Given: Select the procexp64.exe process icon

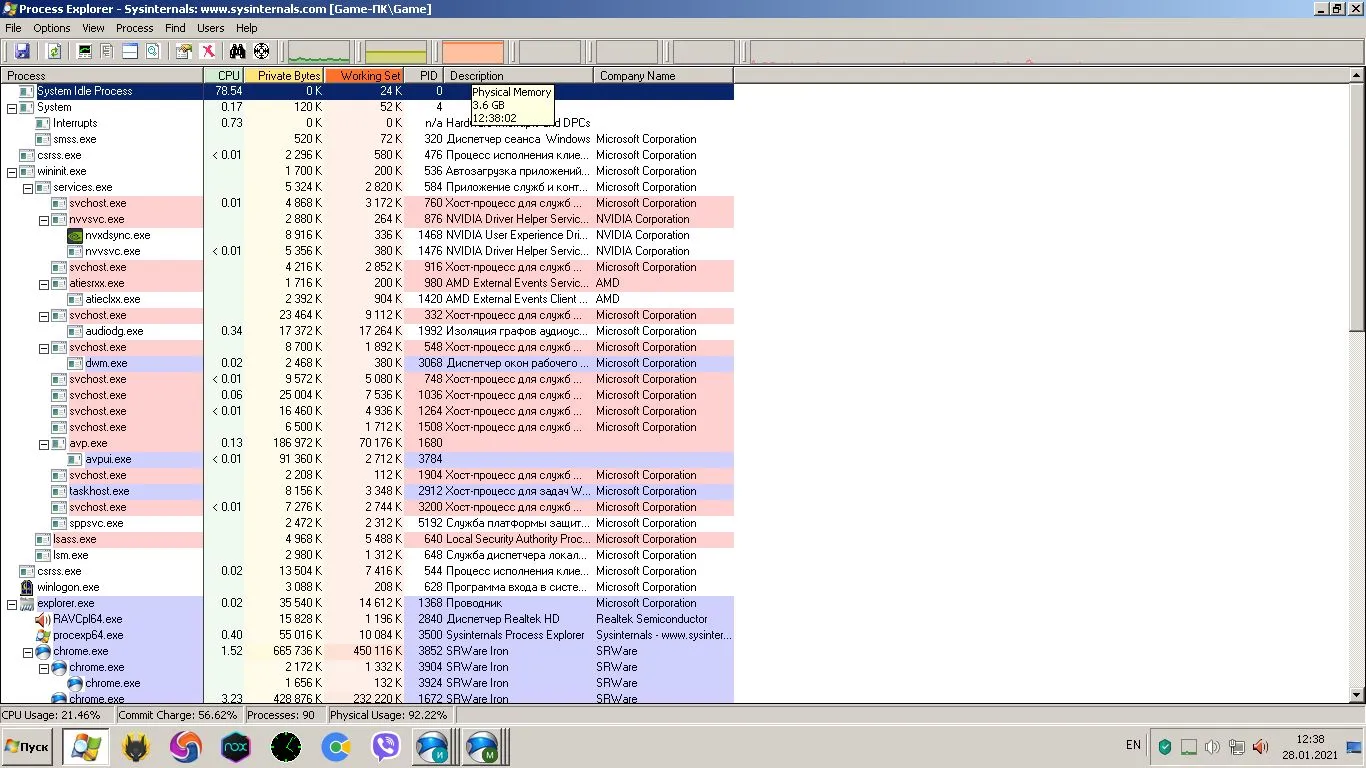Looking at the screenshot, I should pyautogui.click(x=43, y=635).
